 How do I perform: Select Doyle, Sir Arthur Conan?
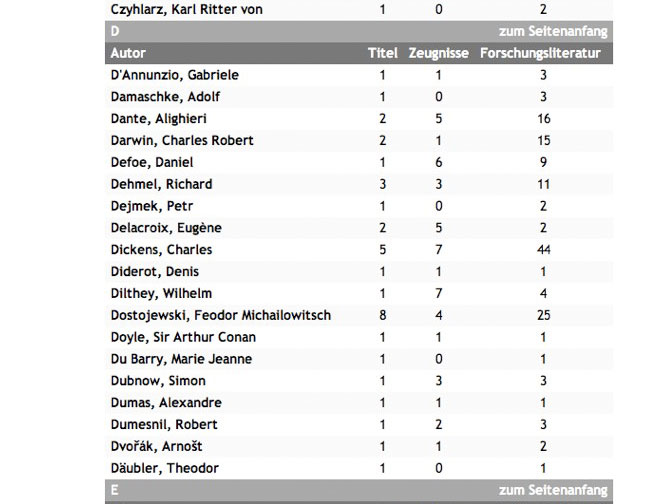pos(183,338)
